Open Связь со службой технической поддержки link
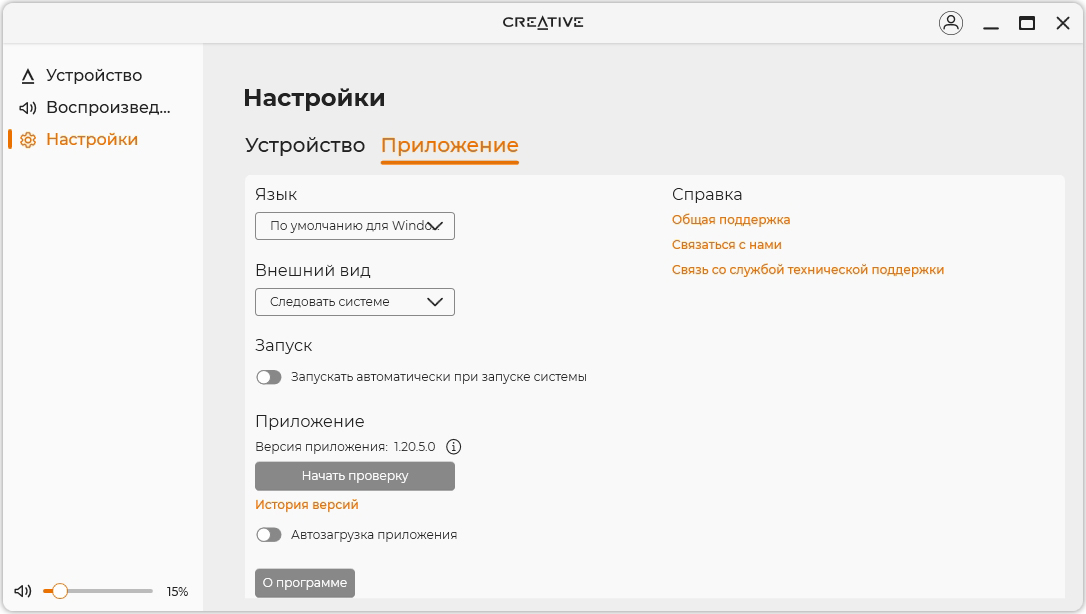This screenshot has width=1086, height=614. (x=808, y=270)
